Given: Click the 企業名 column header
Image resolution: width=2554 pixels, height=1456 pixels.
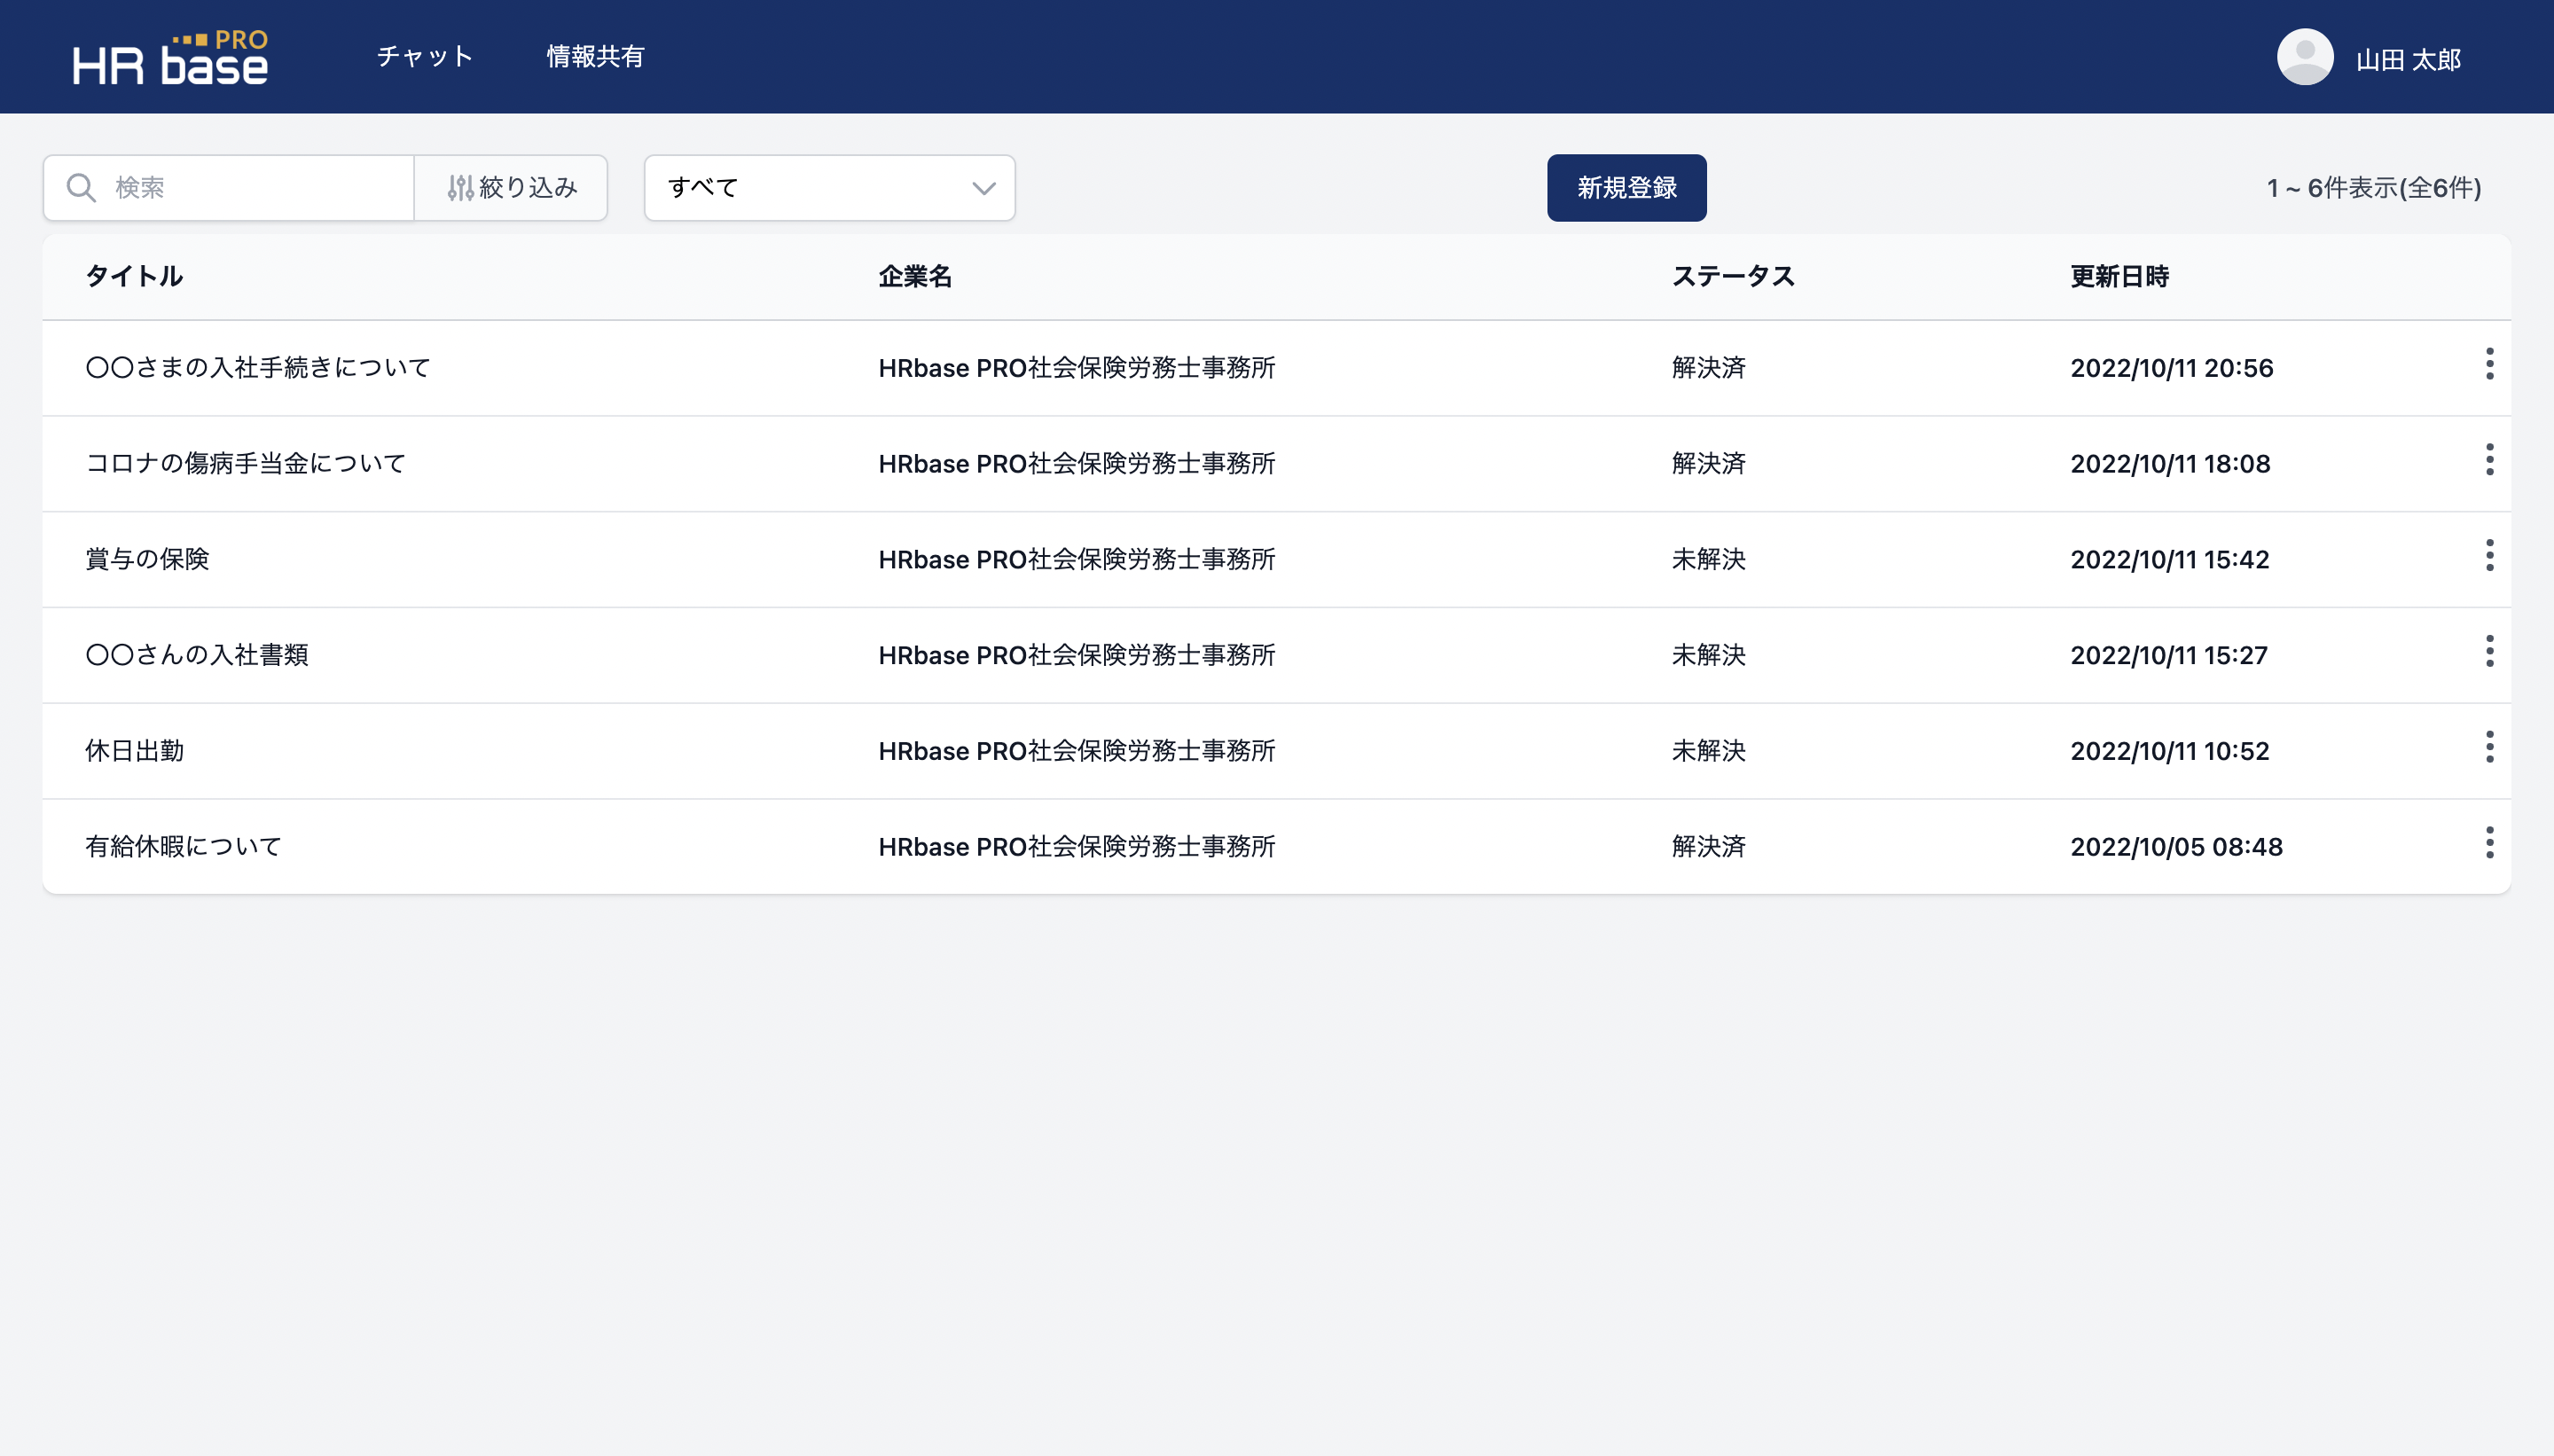Looking at the screenshot, I should click(x=915, y=277).
